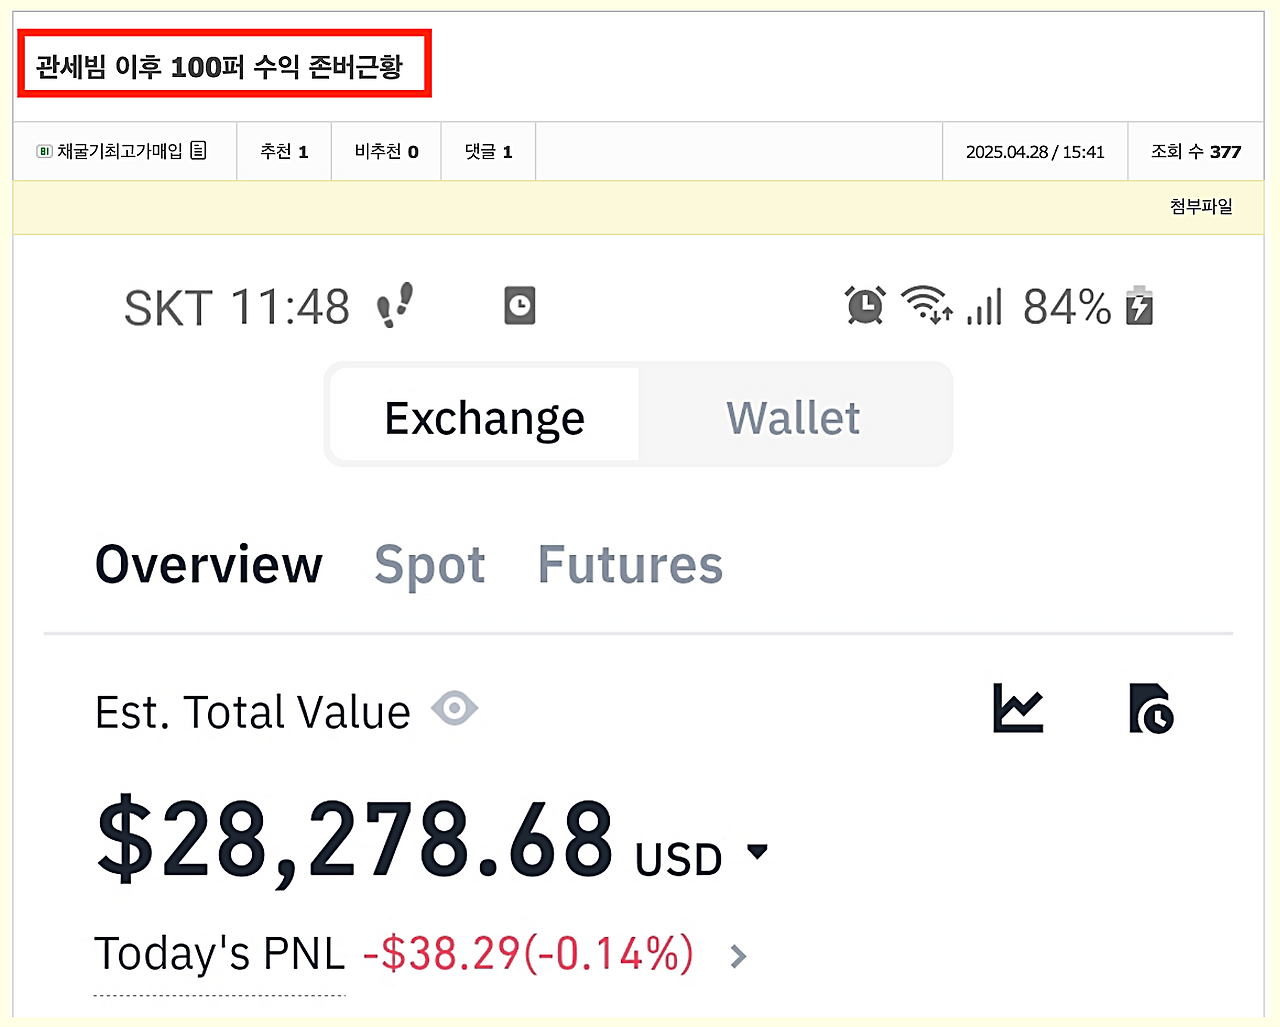The height and width of the screenshot is (1027, 1280).
Task: Switch the toggle to Exchange
Action: coord(485,417)
